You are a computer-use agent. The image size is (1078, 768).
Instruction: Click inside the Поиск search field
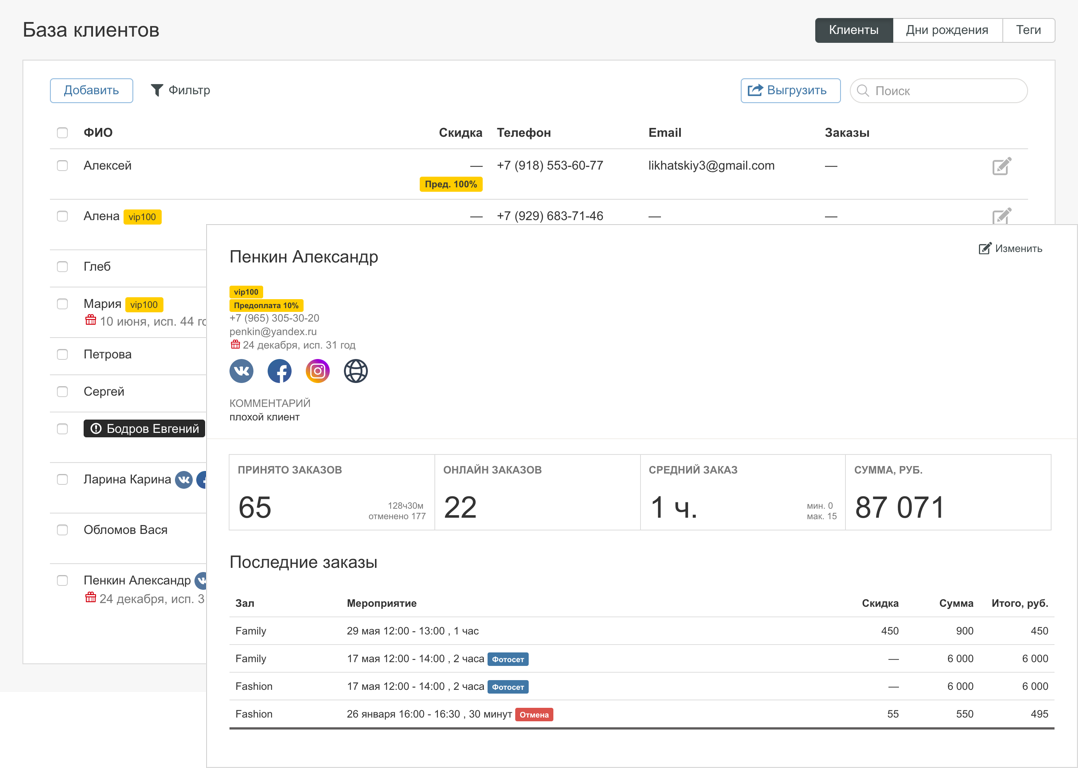click(940, 90)
